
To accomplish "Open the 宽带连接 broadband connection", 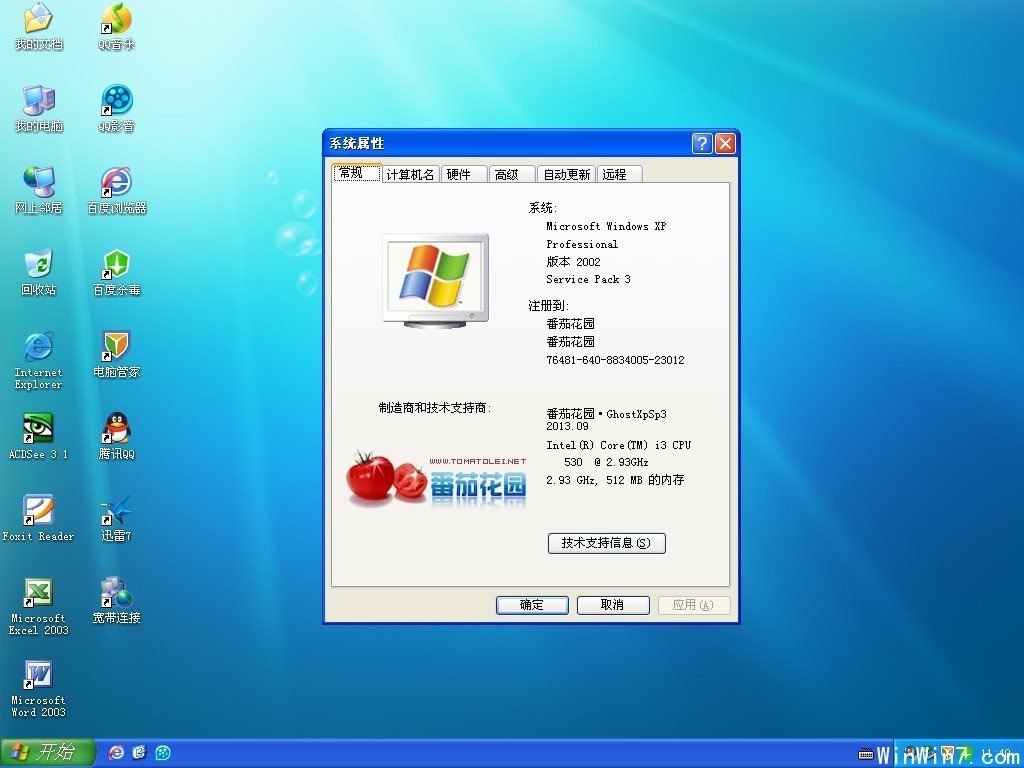I will (x=115, y=593).
